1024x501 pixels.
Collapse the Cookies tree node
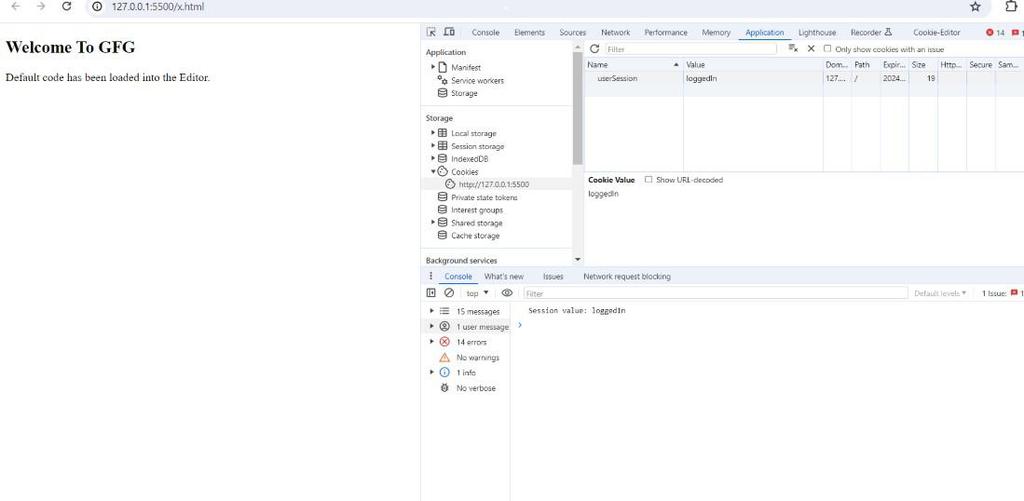[433, 172]
